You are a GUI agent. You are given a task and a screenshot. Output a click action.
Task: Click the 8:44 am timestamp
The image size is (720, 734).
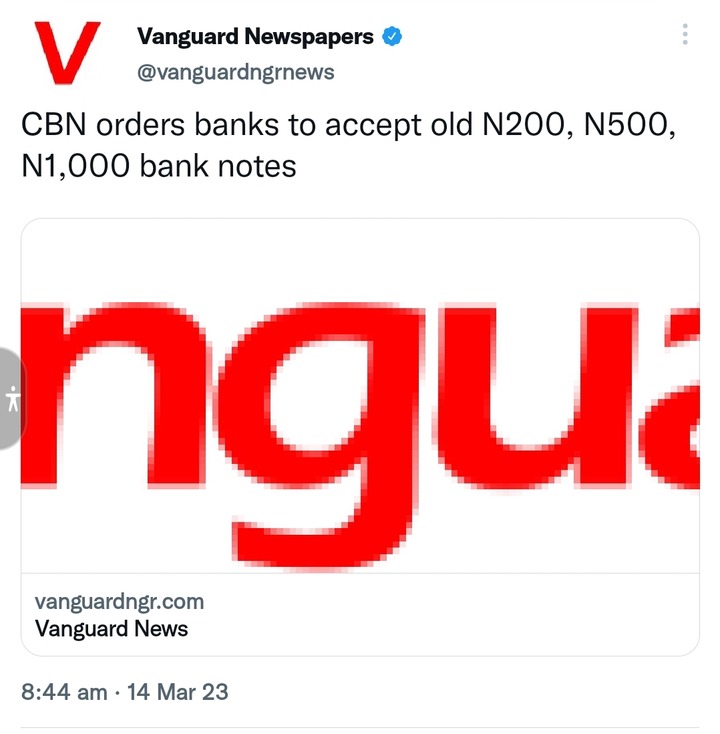(64, 692)
